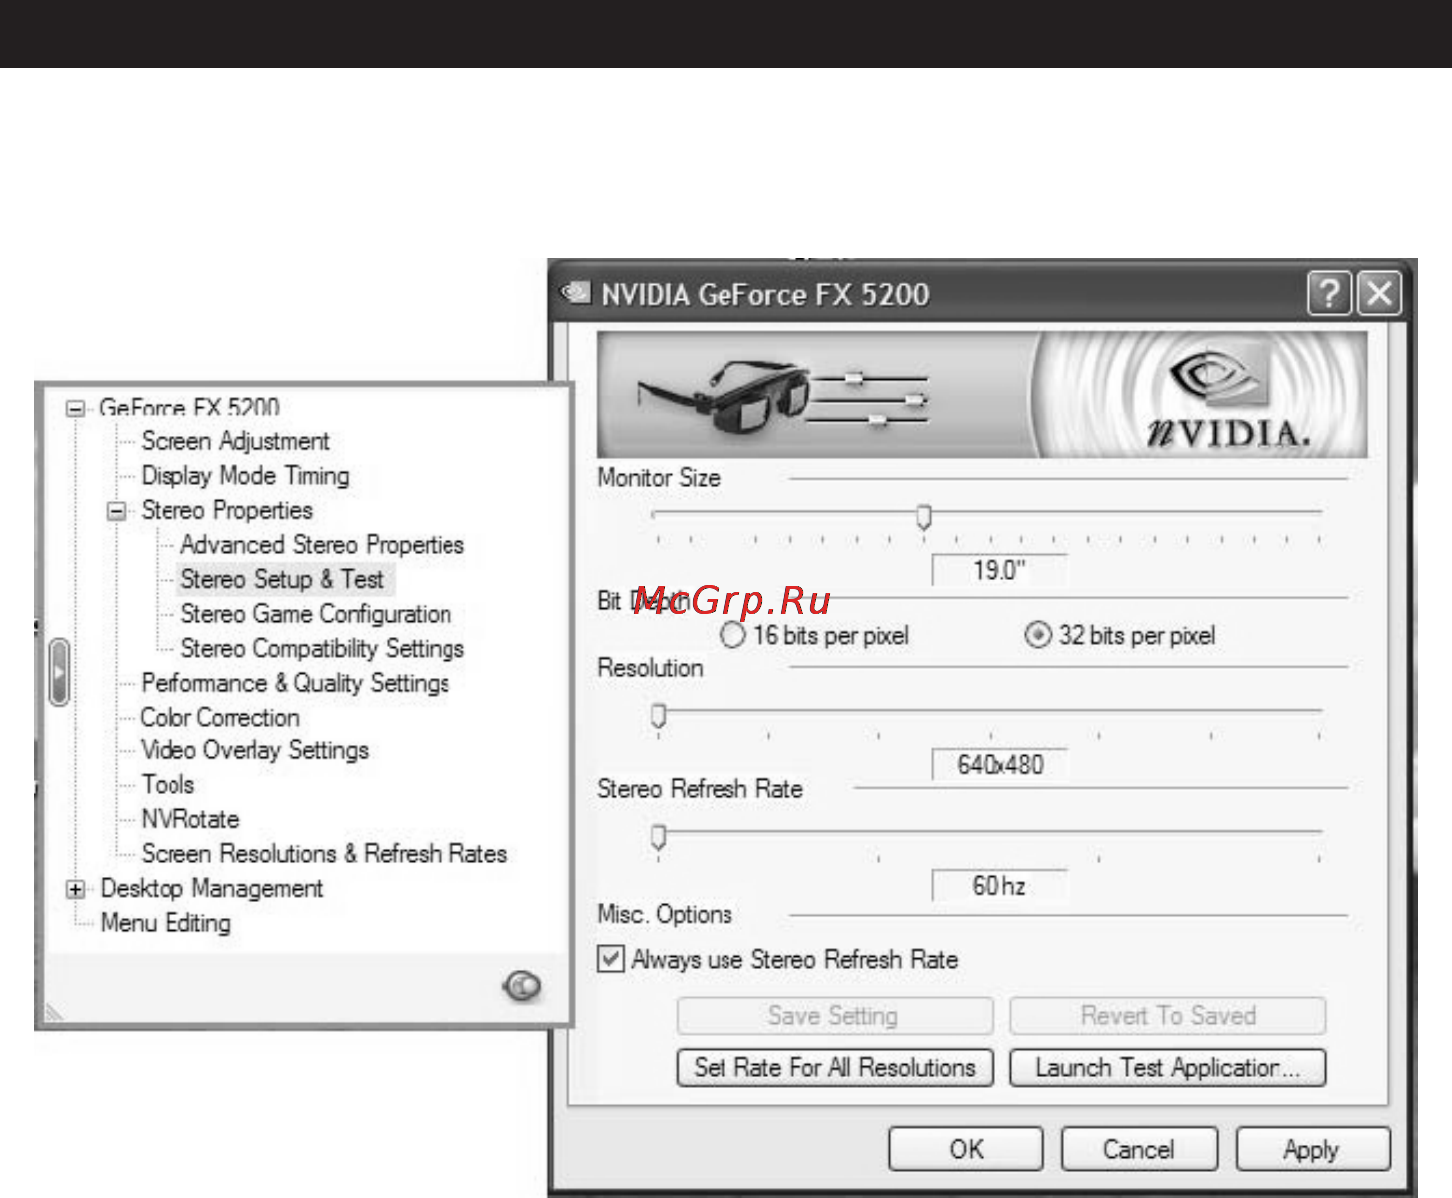Click the Stereo Refresh Rate slider thumb
The width and height of the screenshot is (1452, 1198).
pos(658,837)
